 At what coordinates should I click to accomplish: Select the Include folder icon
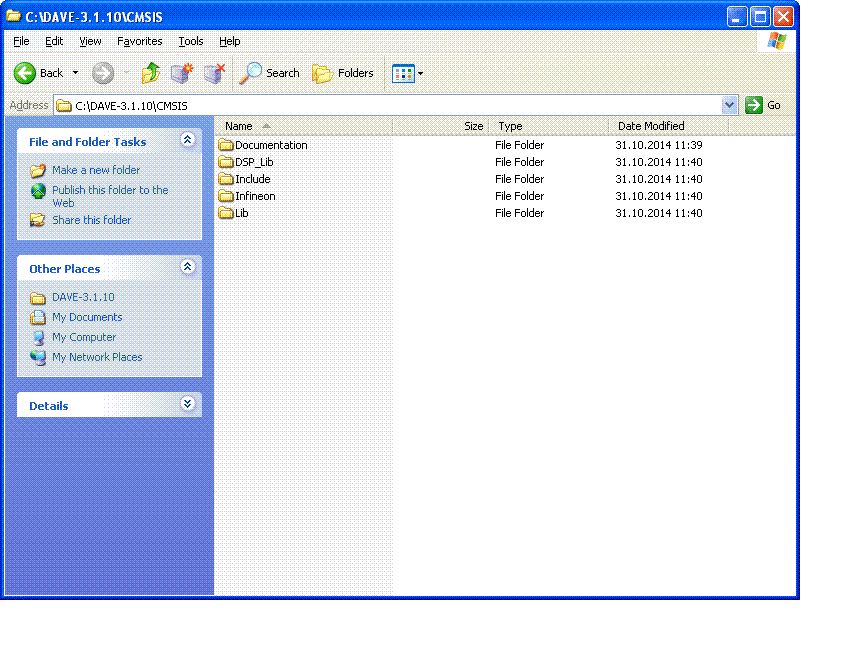(226, 179)
